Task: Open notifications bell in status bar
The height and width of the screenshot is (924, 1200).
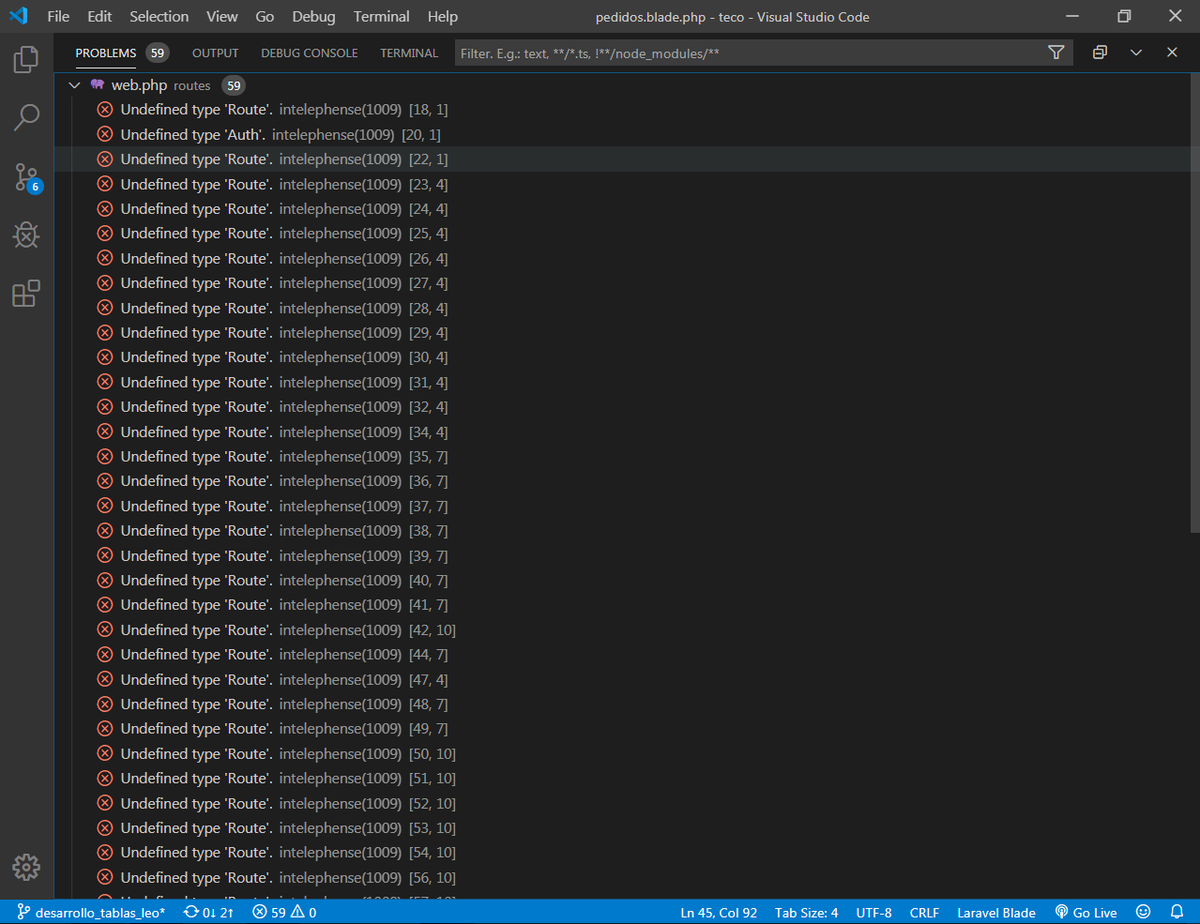Action: click(1177, 912)
